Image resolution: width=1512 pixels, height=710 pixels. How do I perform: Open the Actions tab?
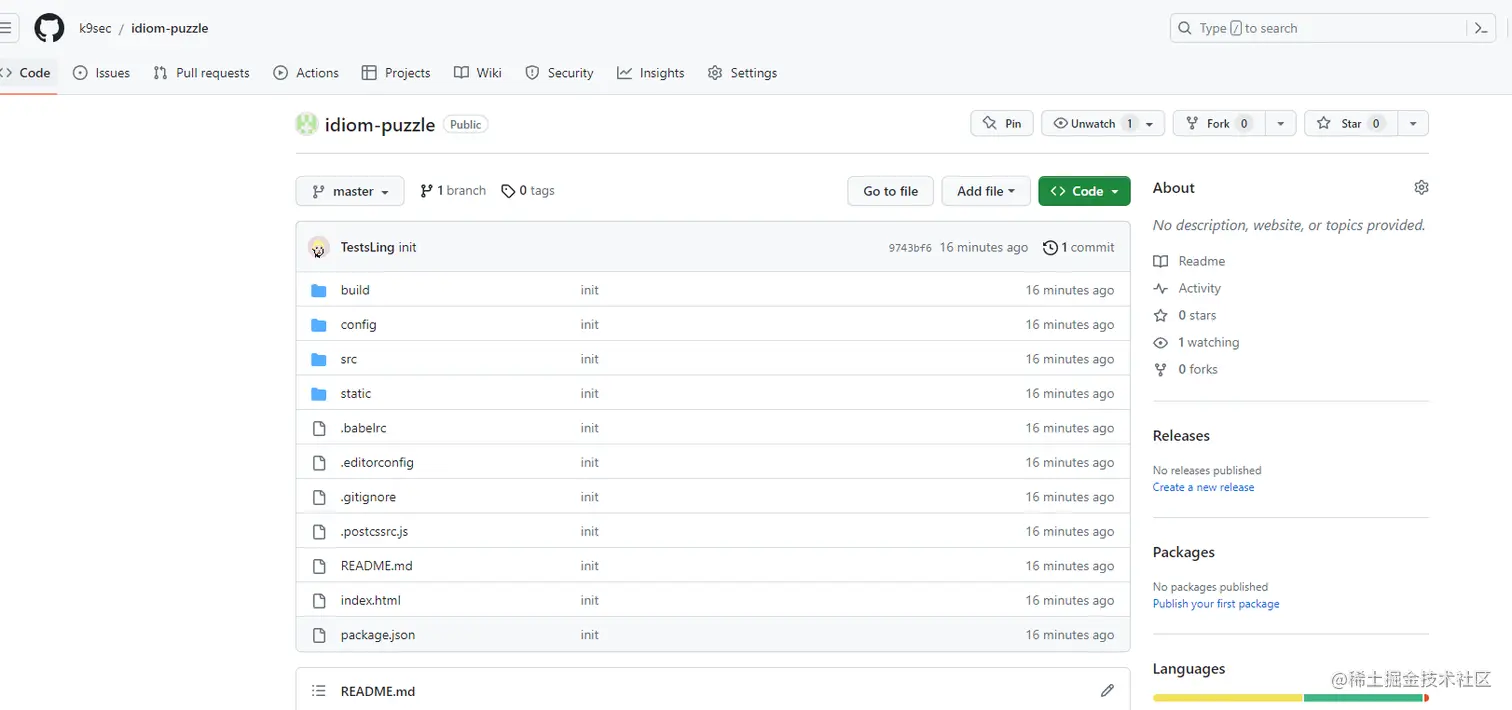coord(306,73)
